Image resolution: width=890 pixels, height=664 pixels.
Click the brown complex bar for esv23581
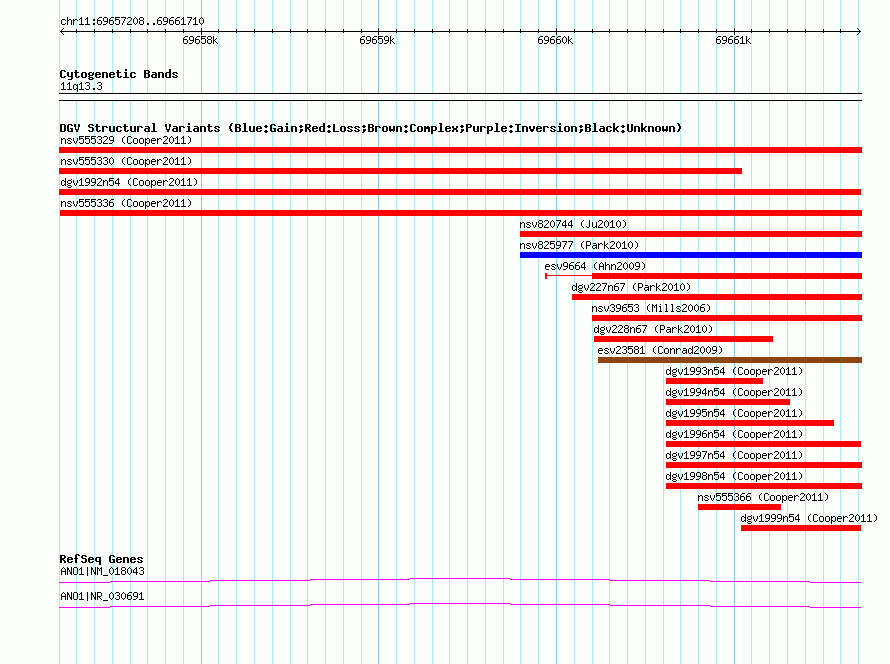[730, 360]
